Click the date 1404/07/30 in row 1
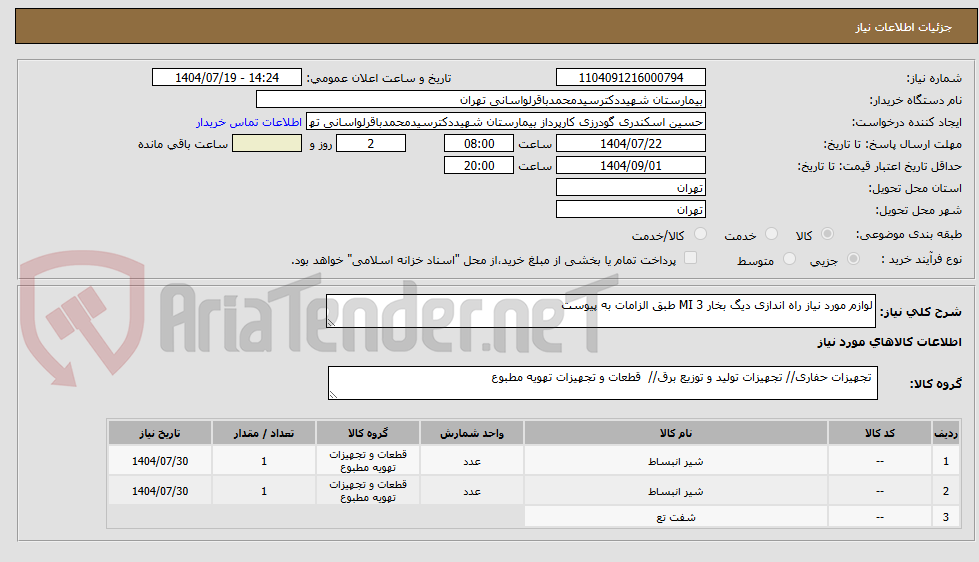The height and width of the screenshot is (562, 979). click(x=160, y=461)
